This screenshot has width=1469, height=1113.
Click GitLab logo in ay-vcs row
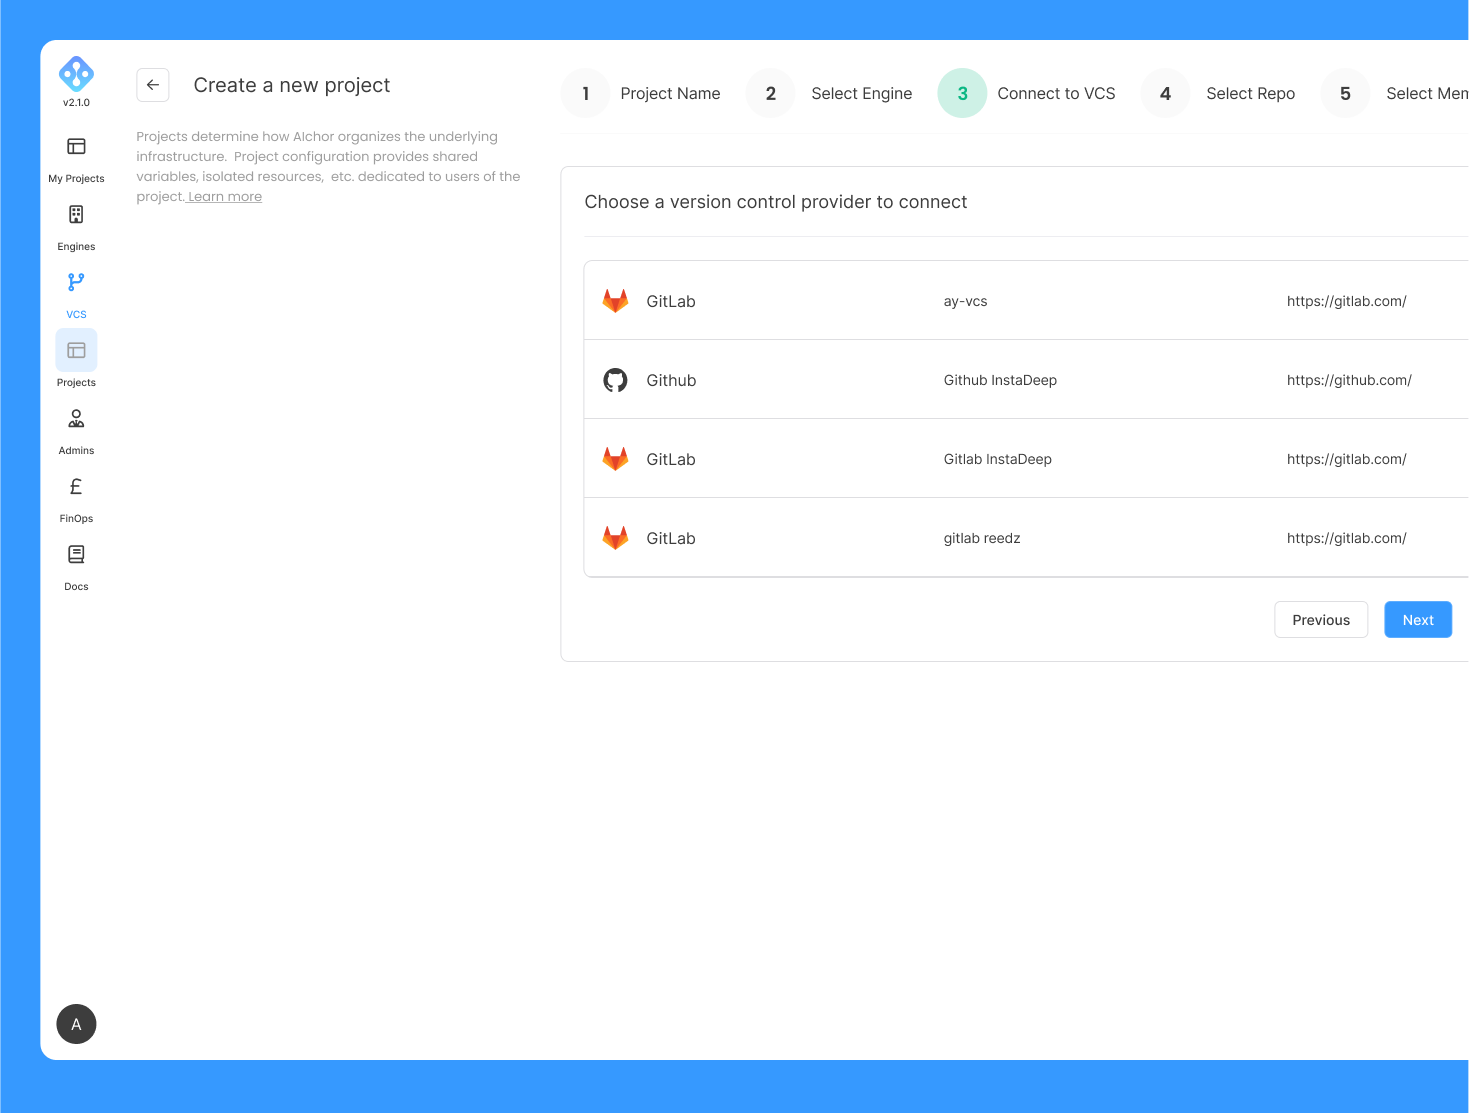(615, 301)
